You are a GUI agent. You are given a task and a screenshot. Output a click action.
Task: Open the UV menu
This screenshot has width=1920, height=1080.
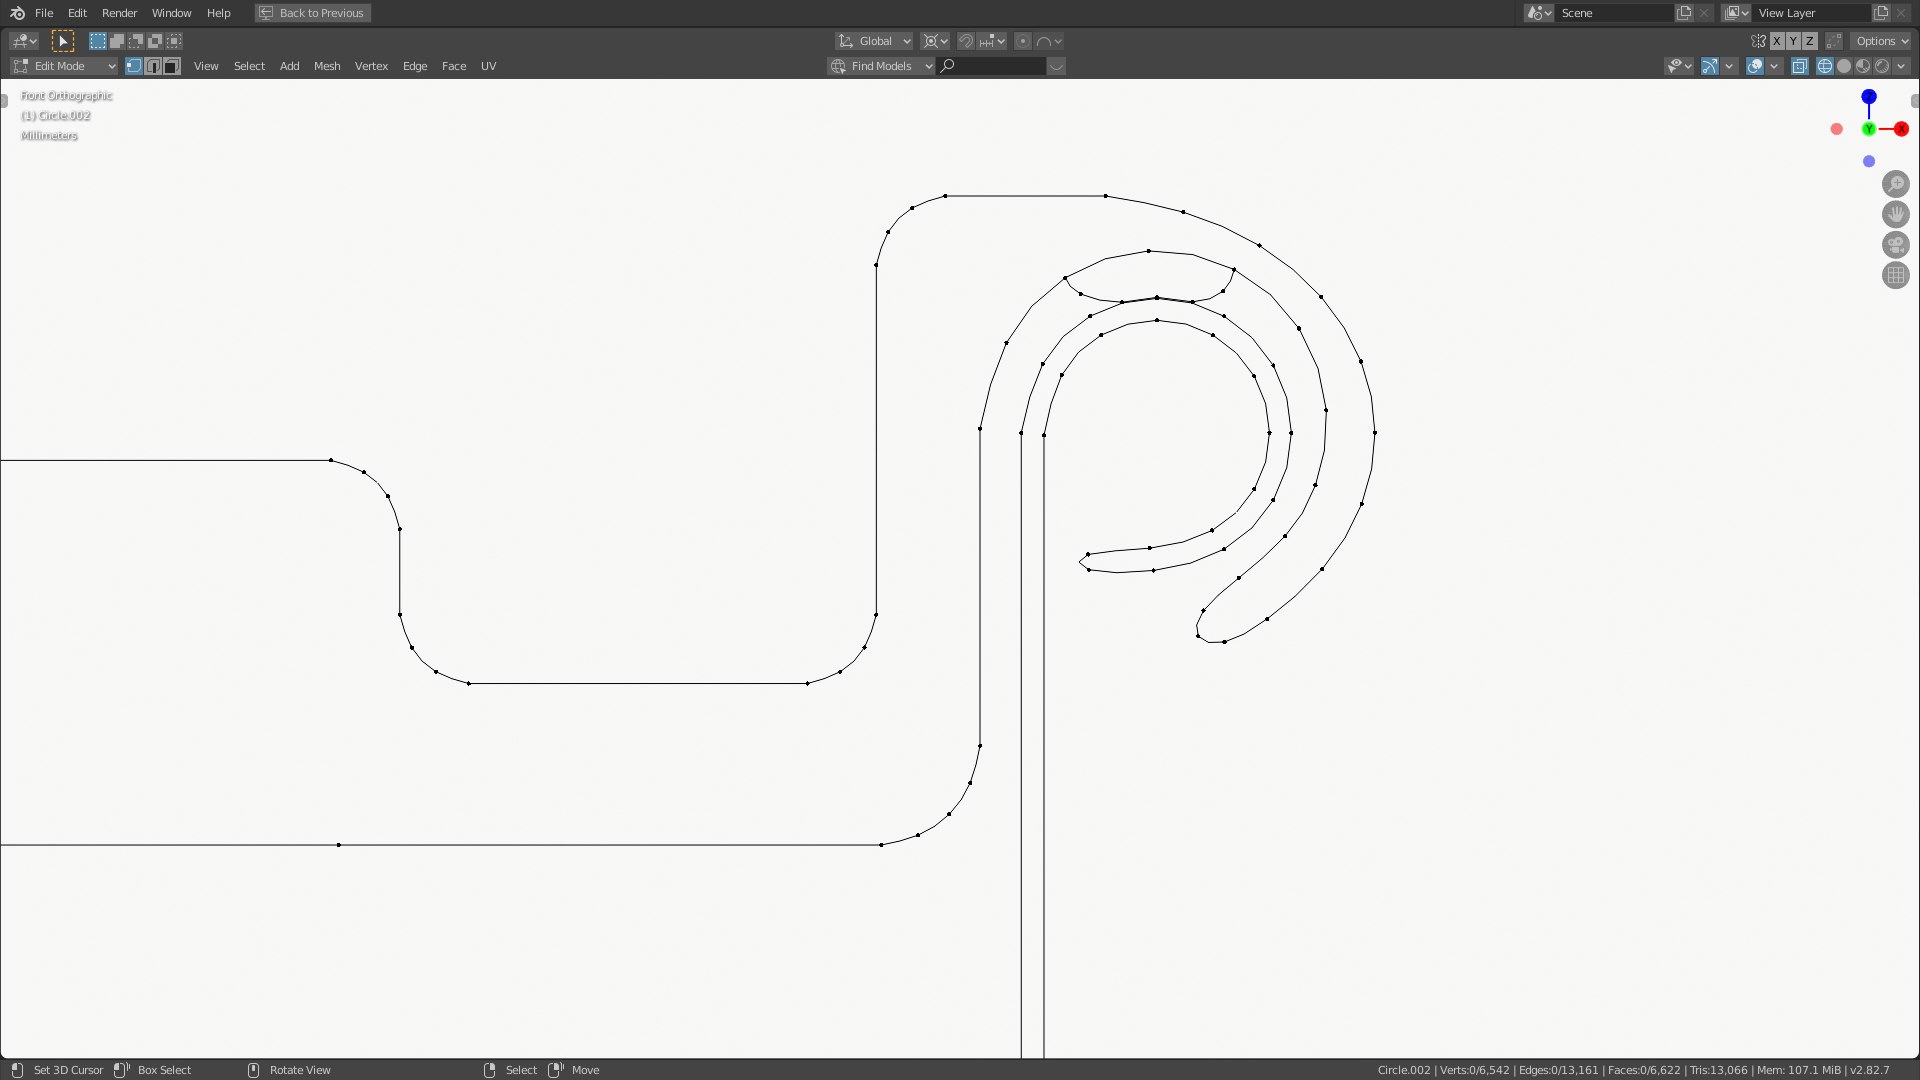pos(488,66)
